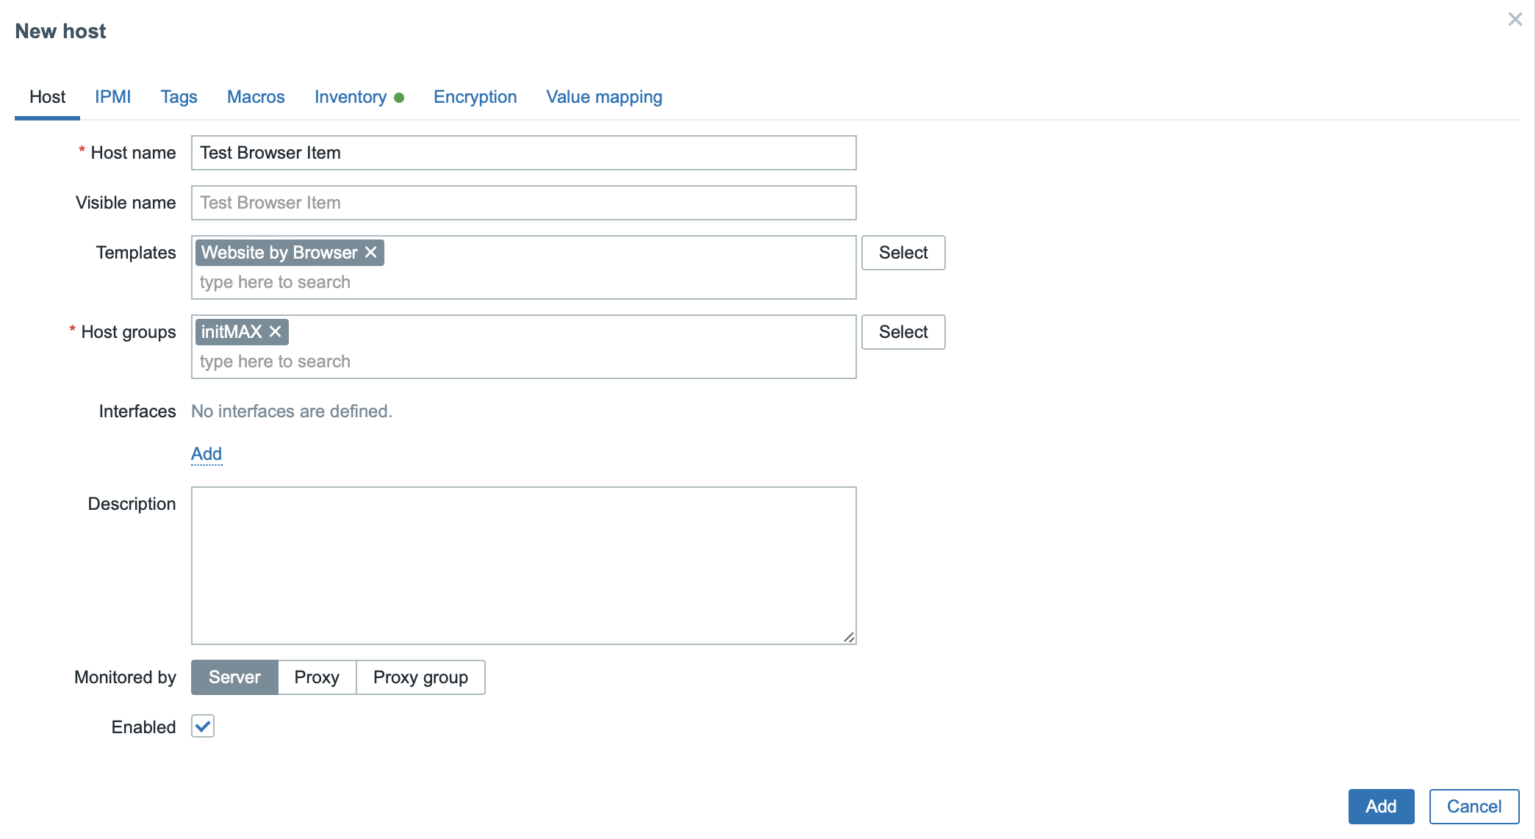
Task: Close the New host dialog
Action: coord(1515,19)
